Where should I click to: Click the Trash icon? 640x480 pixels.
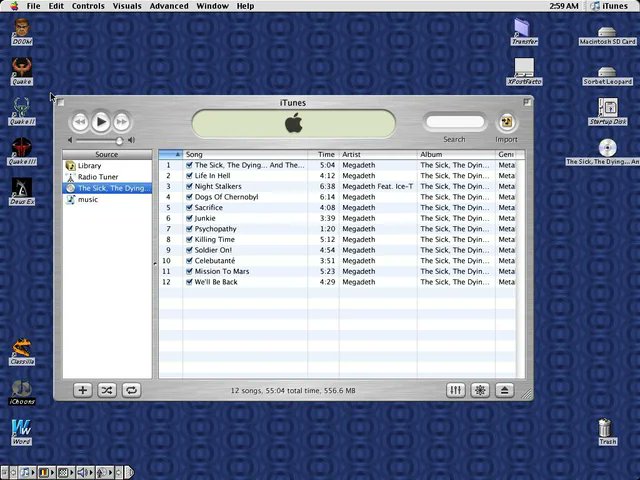tap(605, 432)
